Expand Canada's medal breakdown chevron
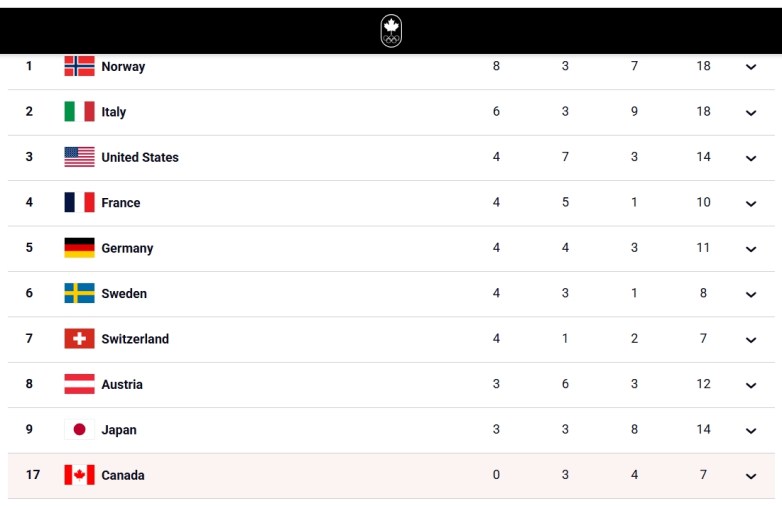Screen dimensions: 782x506 pyautogui.click(x=751, y=476)
